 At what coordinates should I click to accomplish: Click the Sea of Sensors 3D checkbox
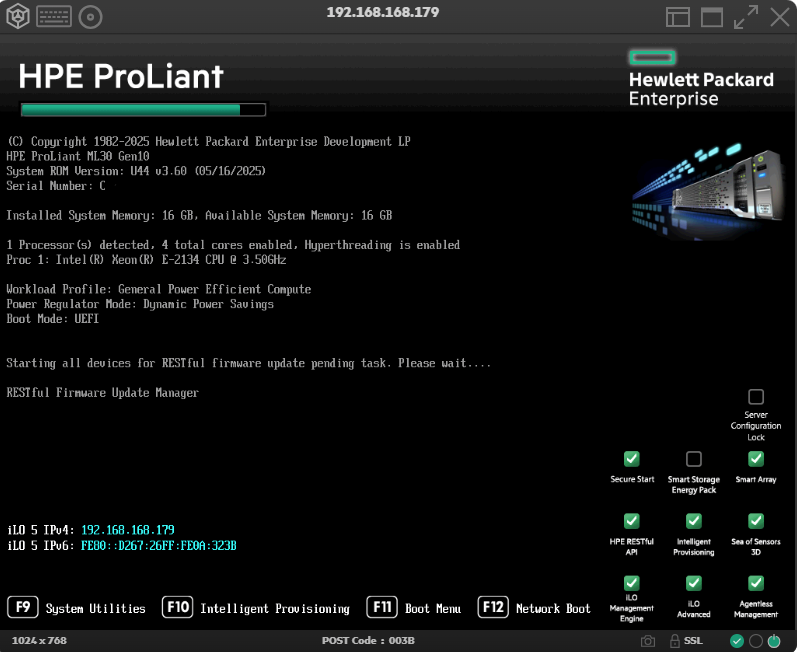[x=756, y=521]
